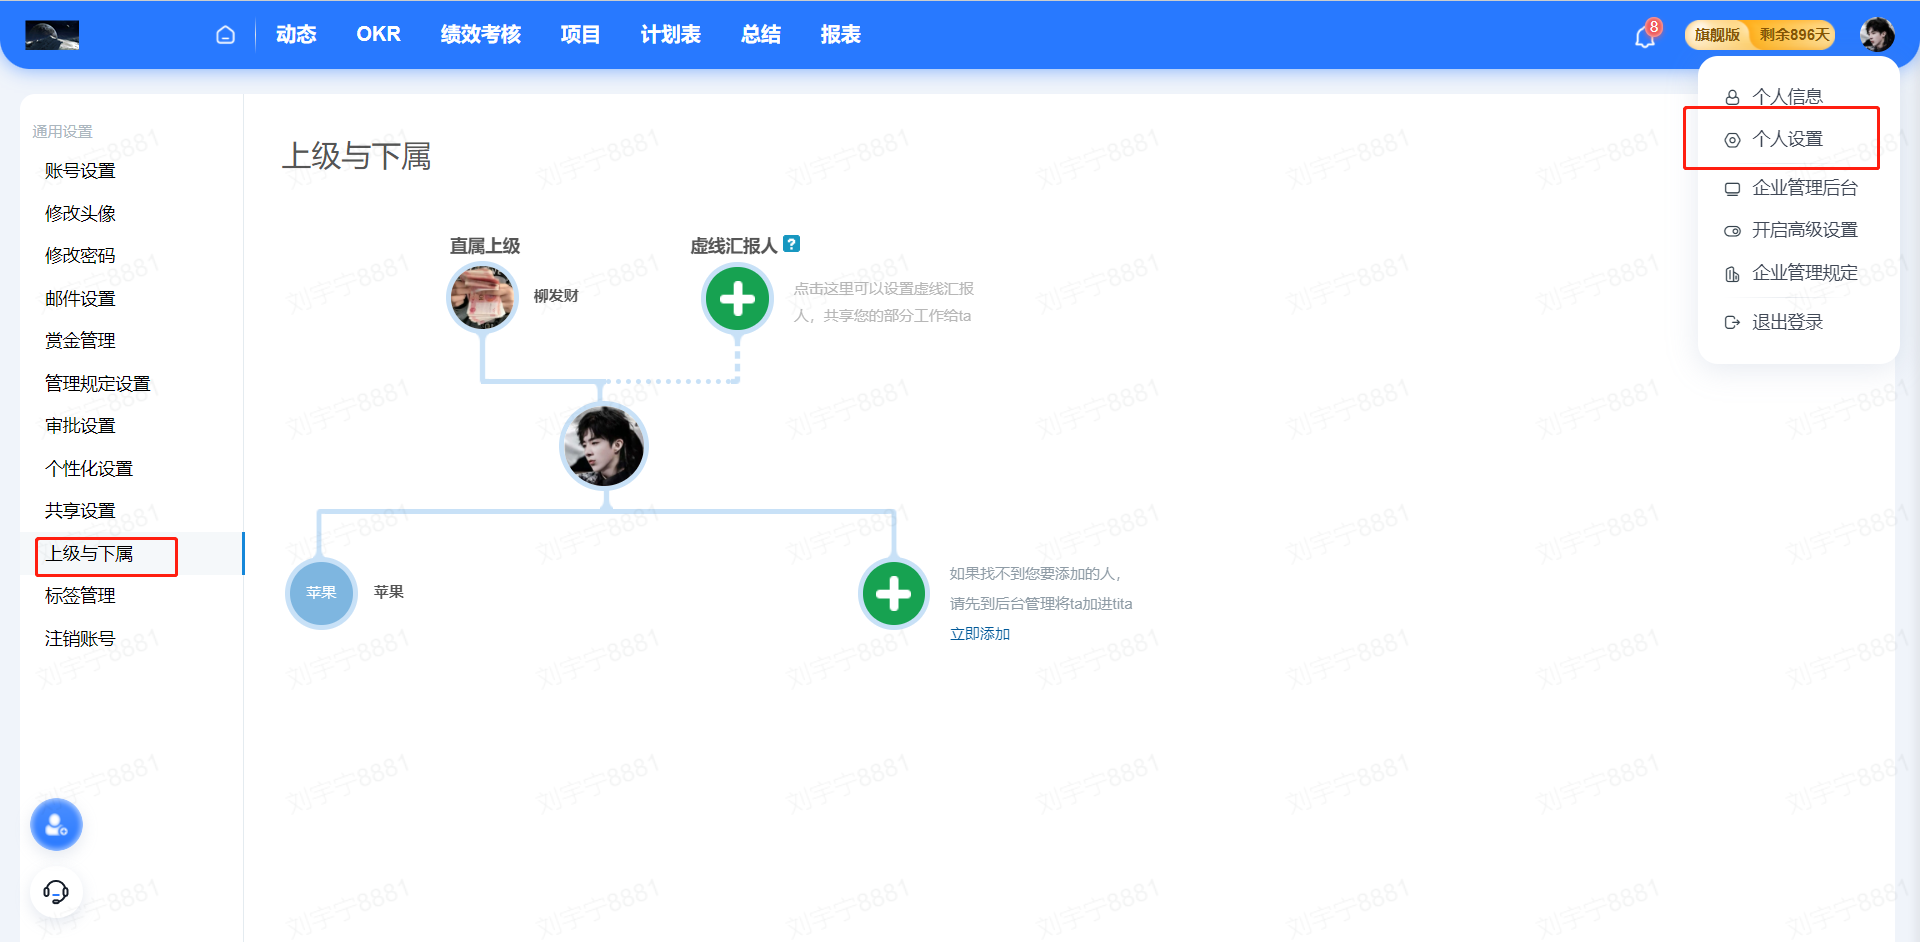
Task: Click the direct superior 柳发财 avatar
Action: pyautogui.click(x=482, y=297)
